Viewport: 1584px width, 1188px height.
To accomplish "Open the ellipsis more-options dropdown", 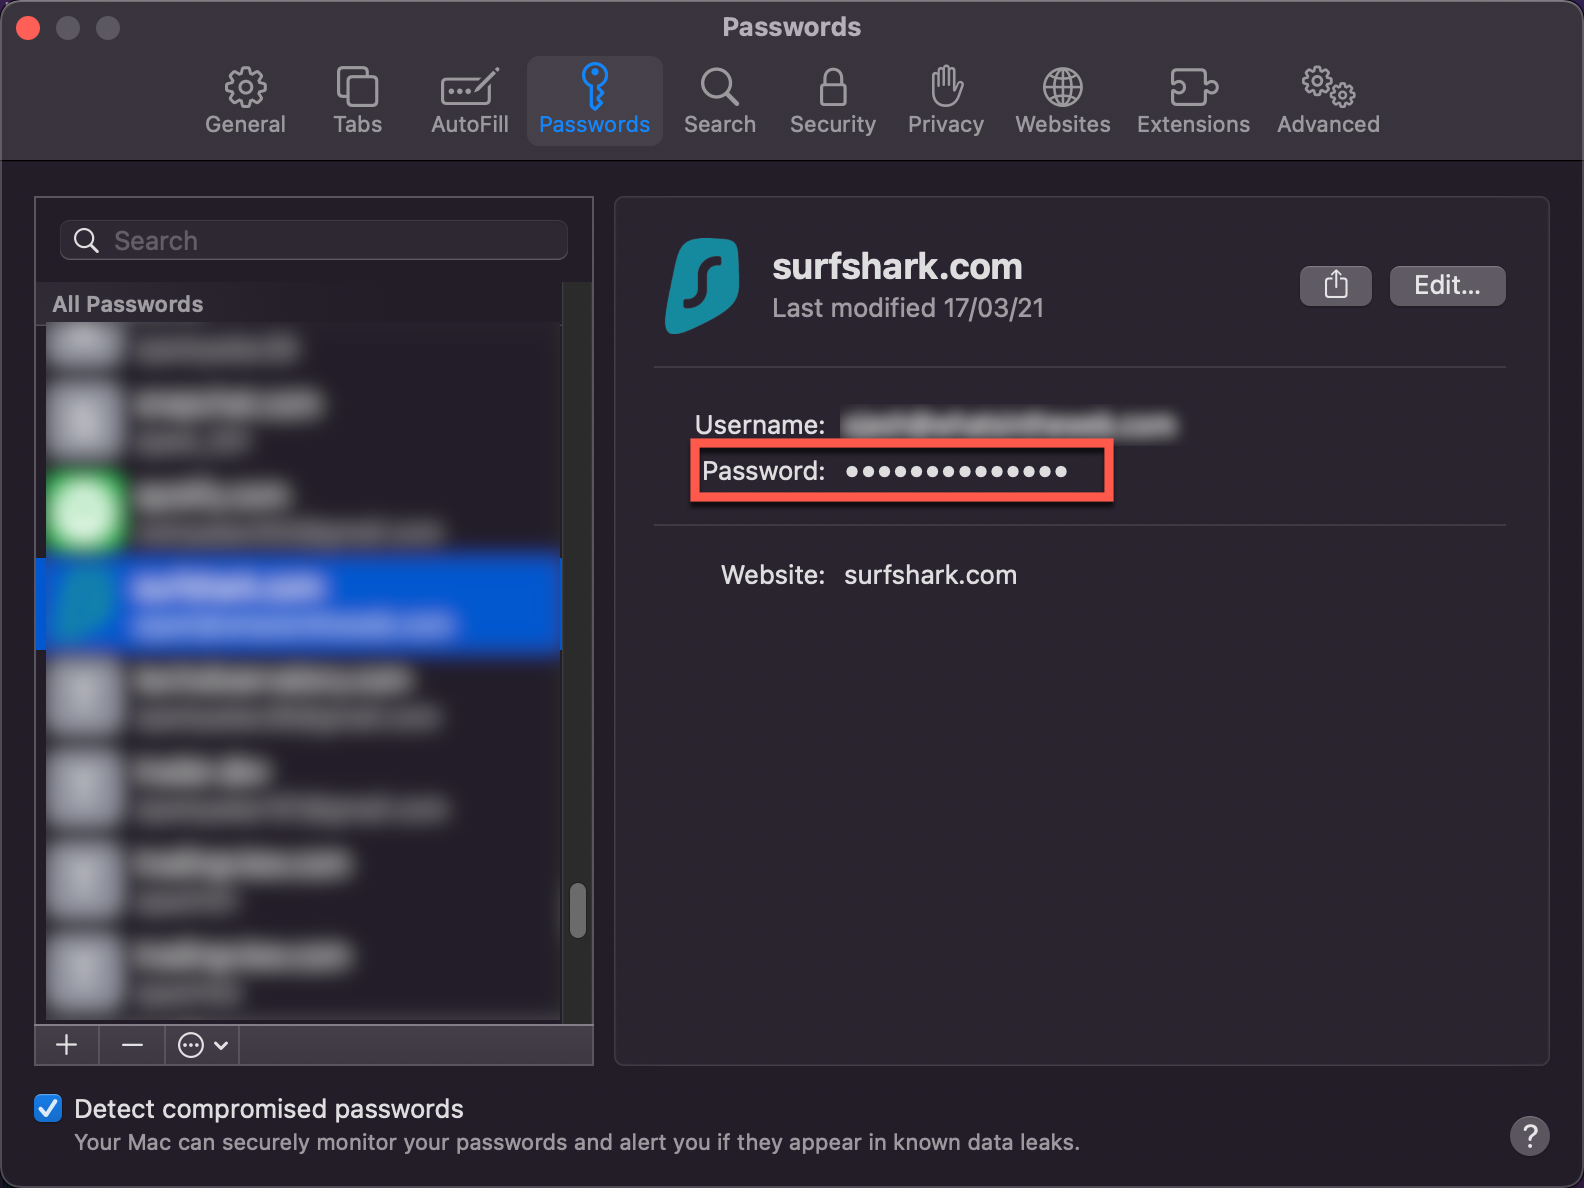I will 203,1045.
